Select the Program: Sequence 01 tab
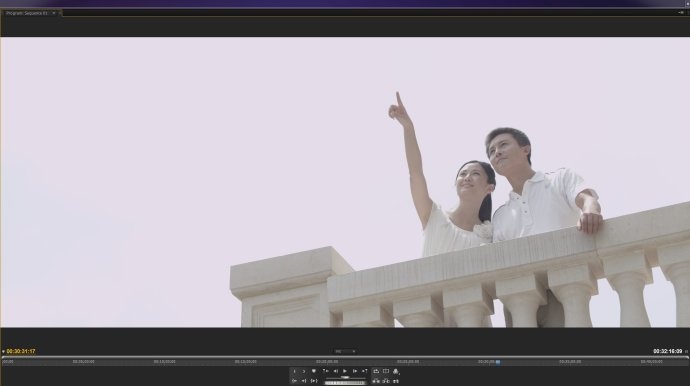 27,13
